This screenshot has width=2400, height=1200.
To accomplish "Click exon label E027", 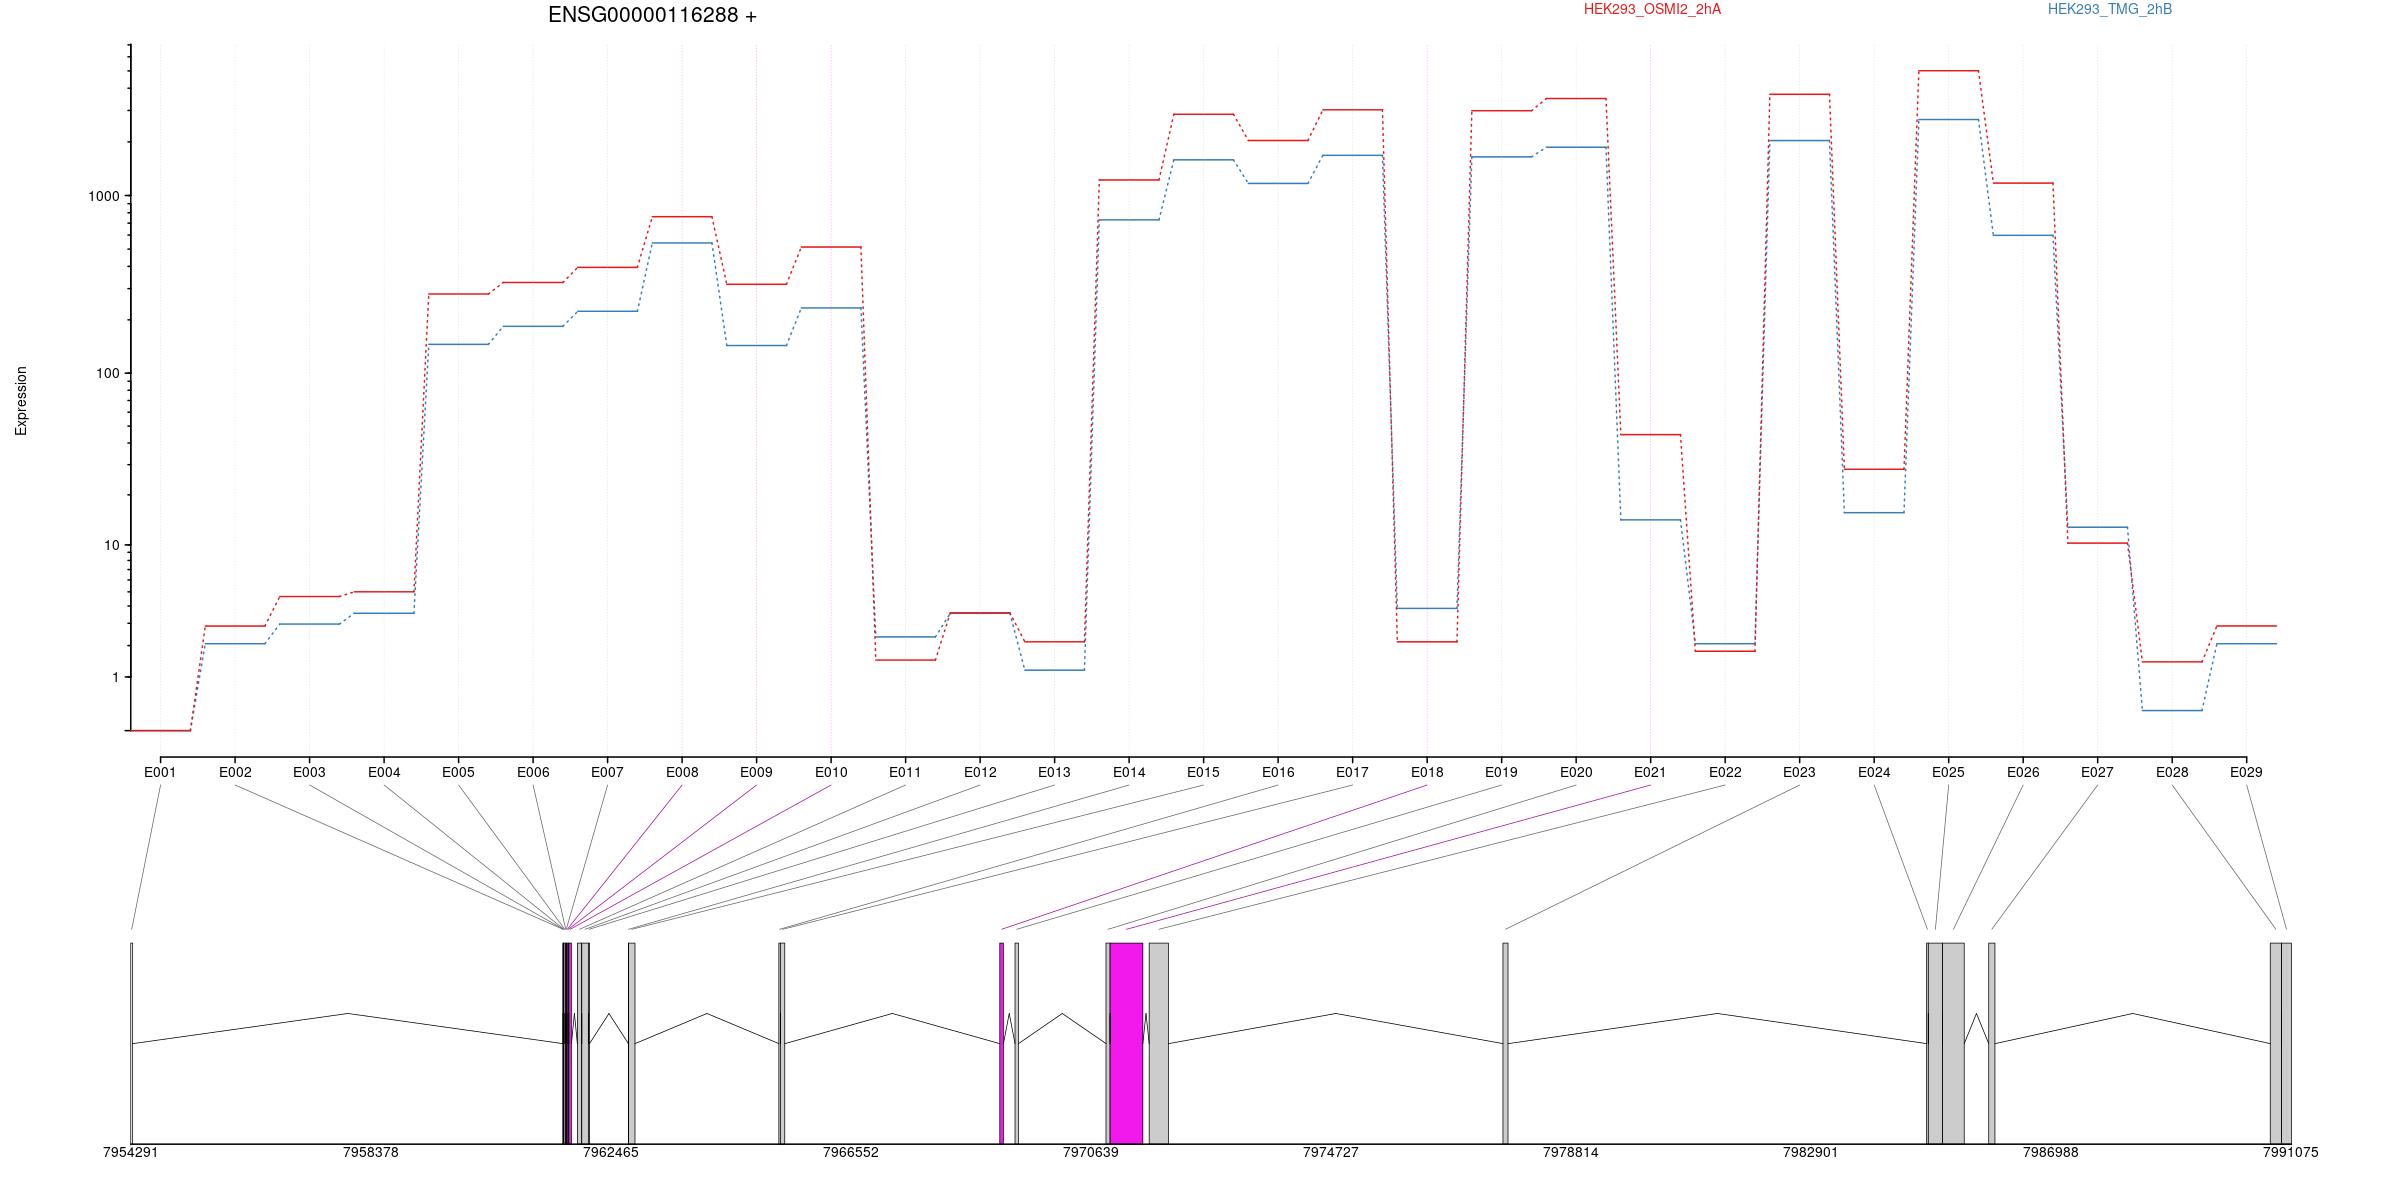I will tap(2097, 772).
